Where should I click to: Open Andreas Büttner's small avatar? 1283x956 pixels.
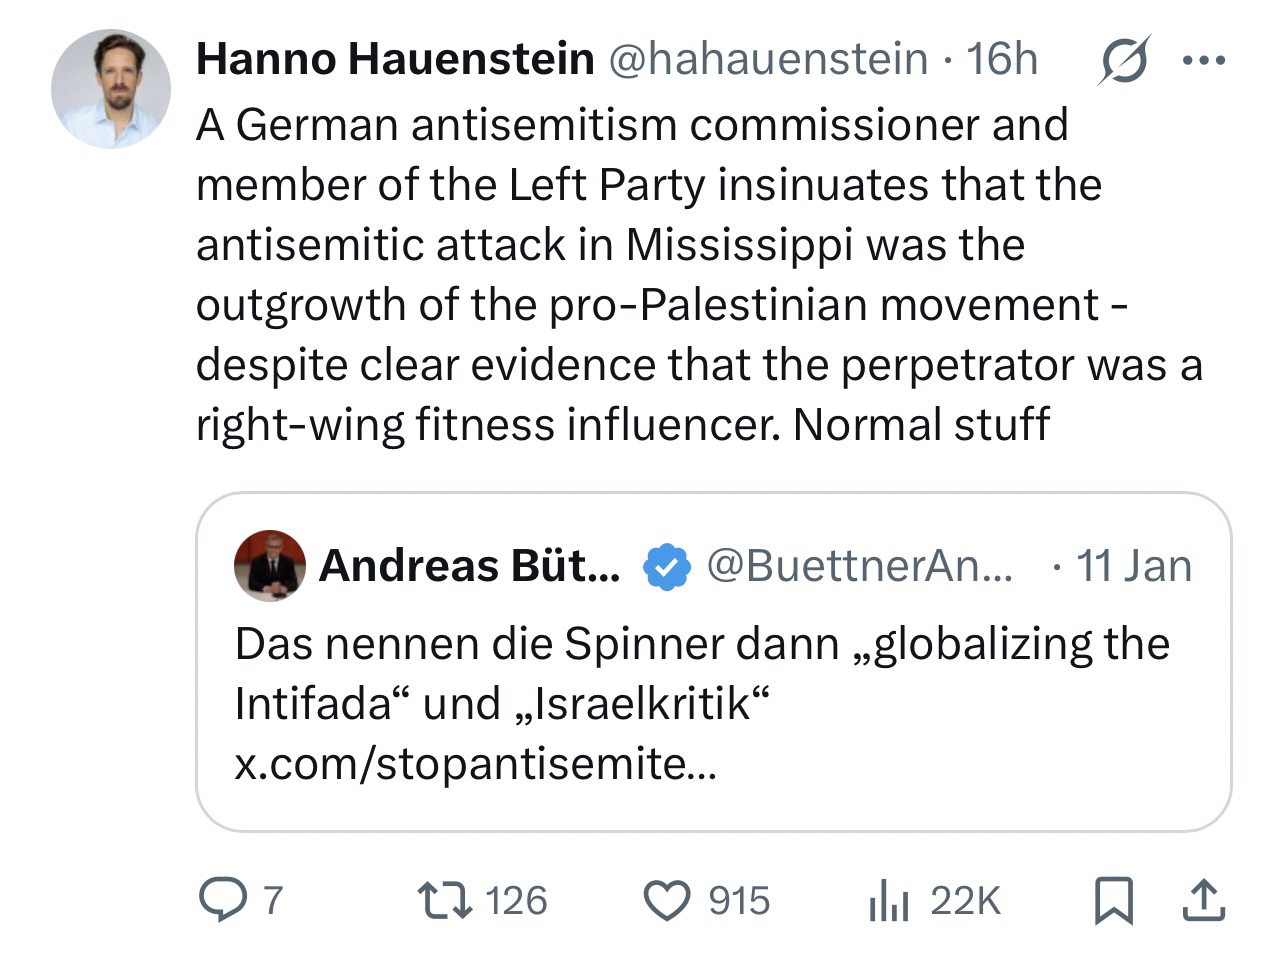[269, 566]
